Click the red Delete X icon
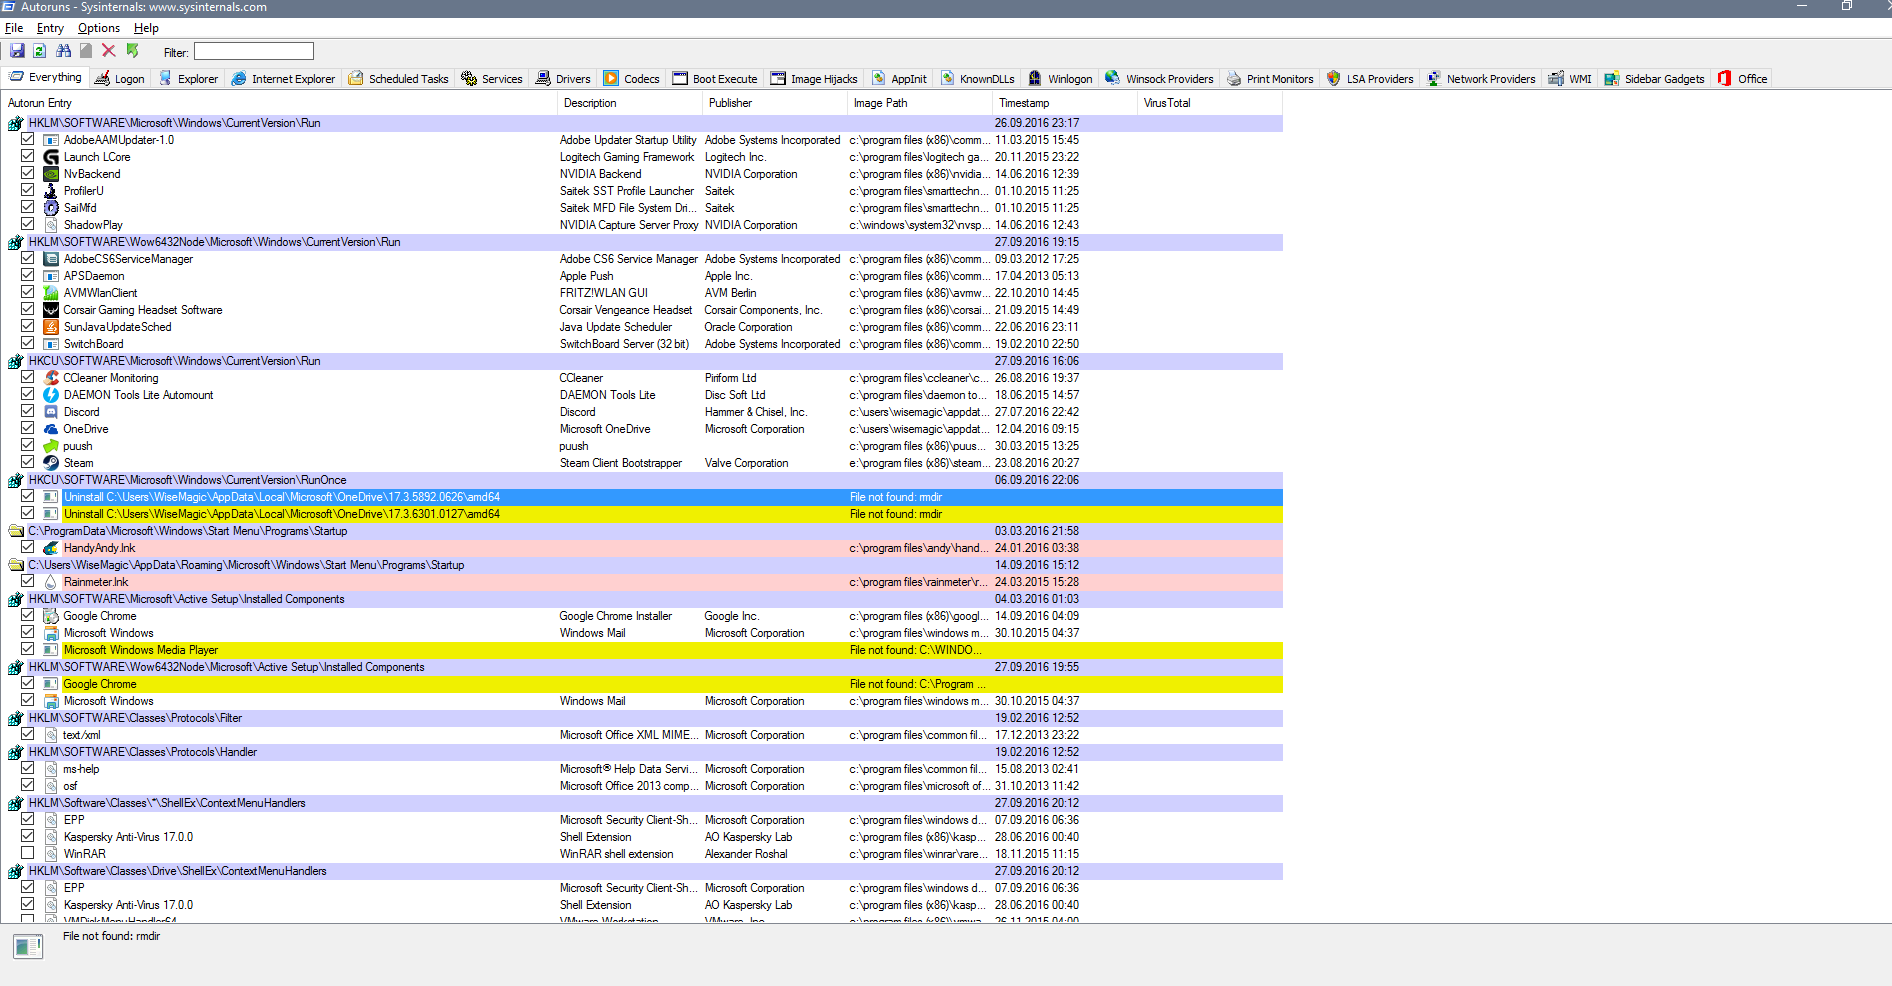The height and width of the screenshot is (986, 1892). click(x=109, y=51)
